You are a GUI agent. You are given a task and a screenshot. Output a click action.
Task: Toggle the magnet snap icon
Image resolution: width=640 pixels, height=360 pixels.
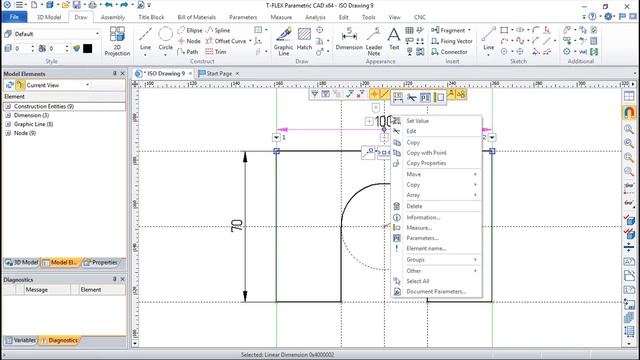tap(629, 112)
